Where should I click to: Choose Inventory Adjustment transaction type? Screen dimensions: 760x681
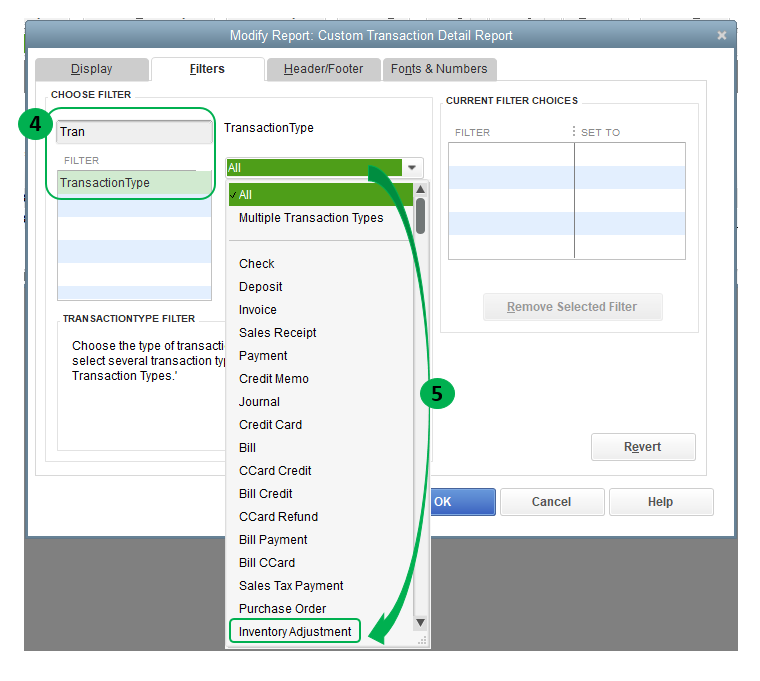pos(295,632)
